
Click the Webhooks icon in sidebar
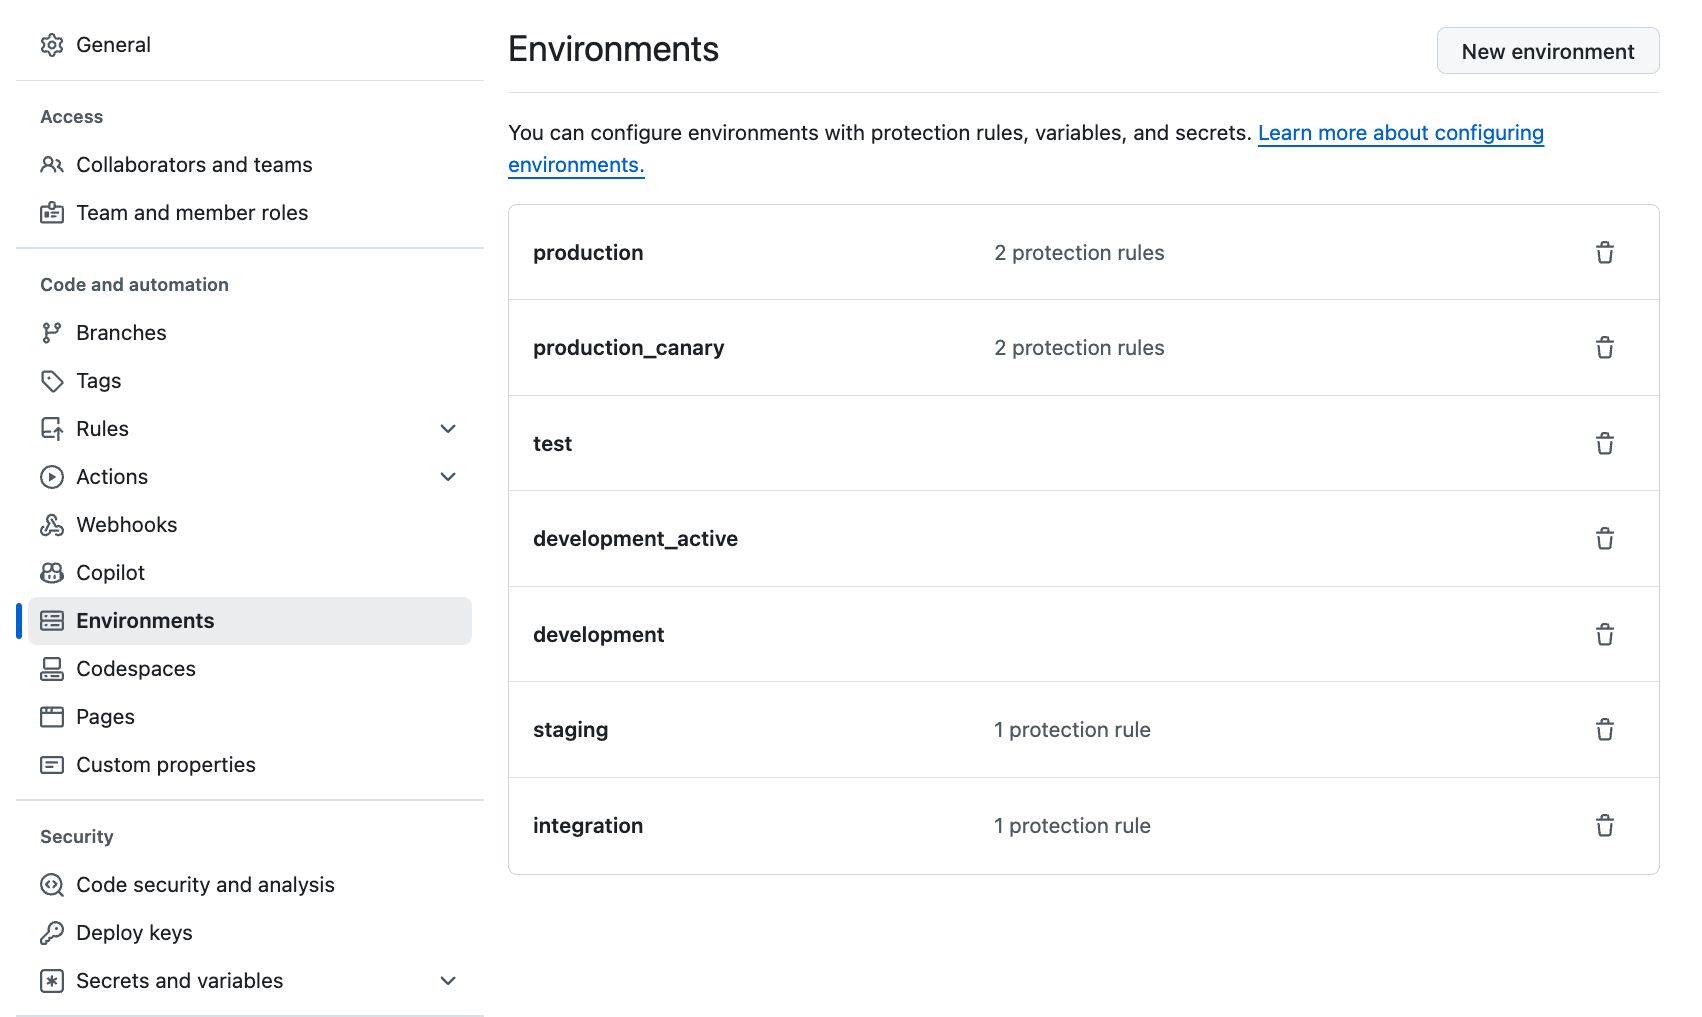coord(52,525)
